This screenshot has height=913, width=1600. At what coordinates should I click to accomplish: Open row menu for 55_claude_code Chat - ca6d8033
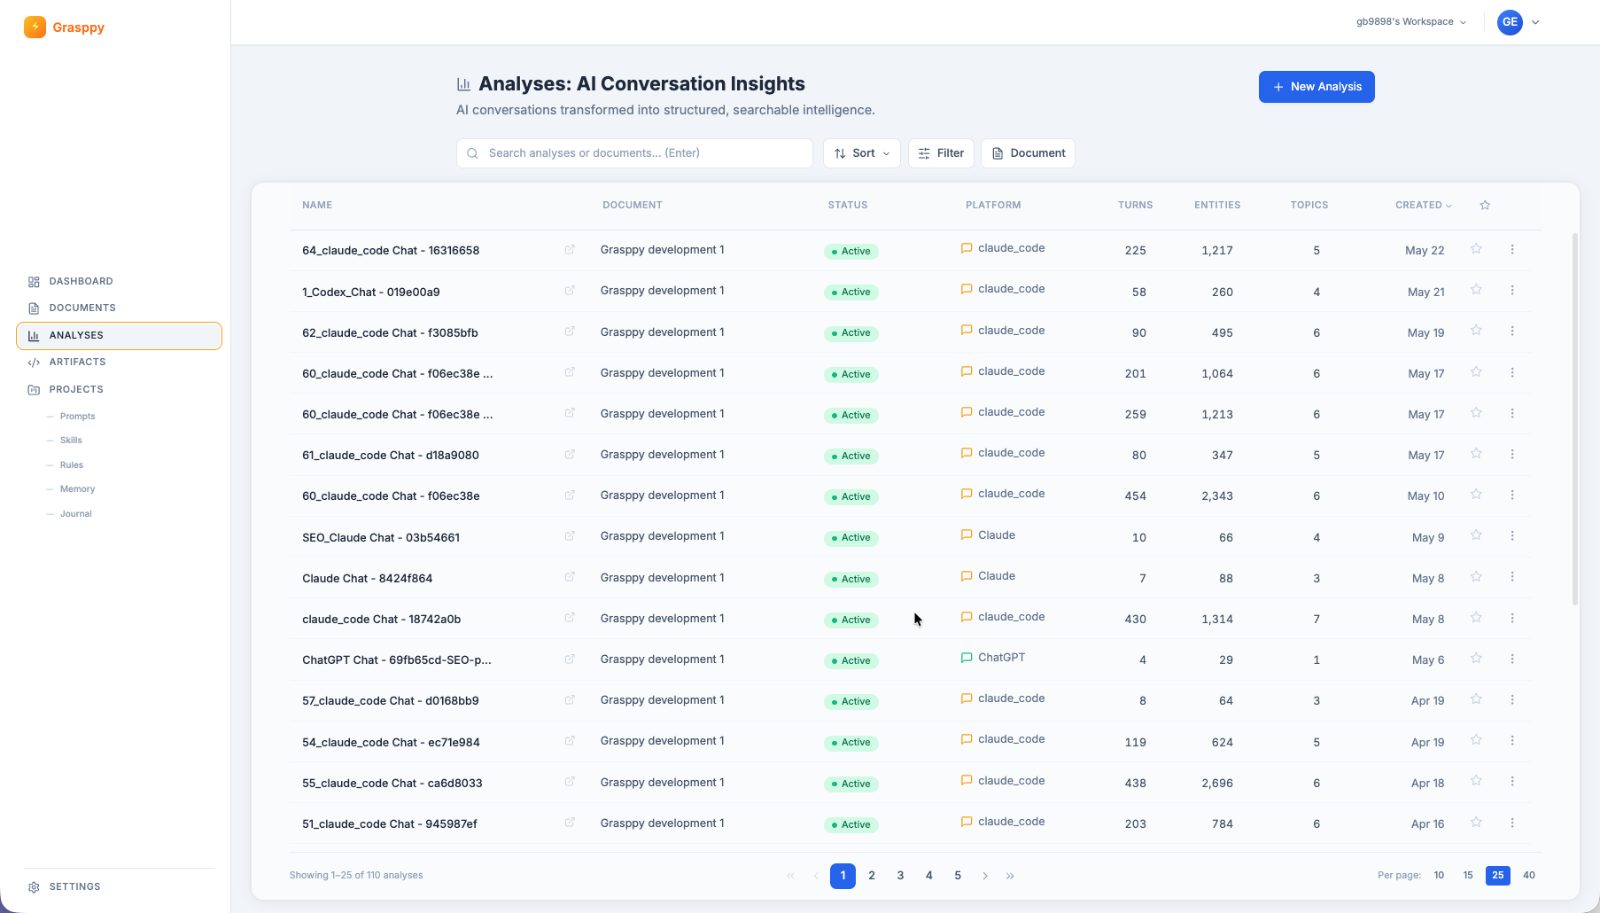[1512, 782]
